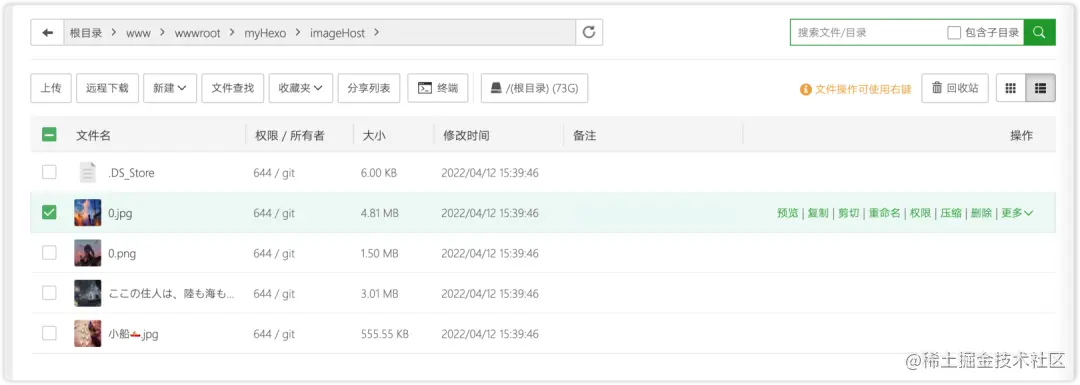Expand the 更多 menu for 0.jpg
1080x385 pixels.
point(1017,213)
